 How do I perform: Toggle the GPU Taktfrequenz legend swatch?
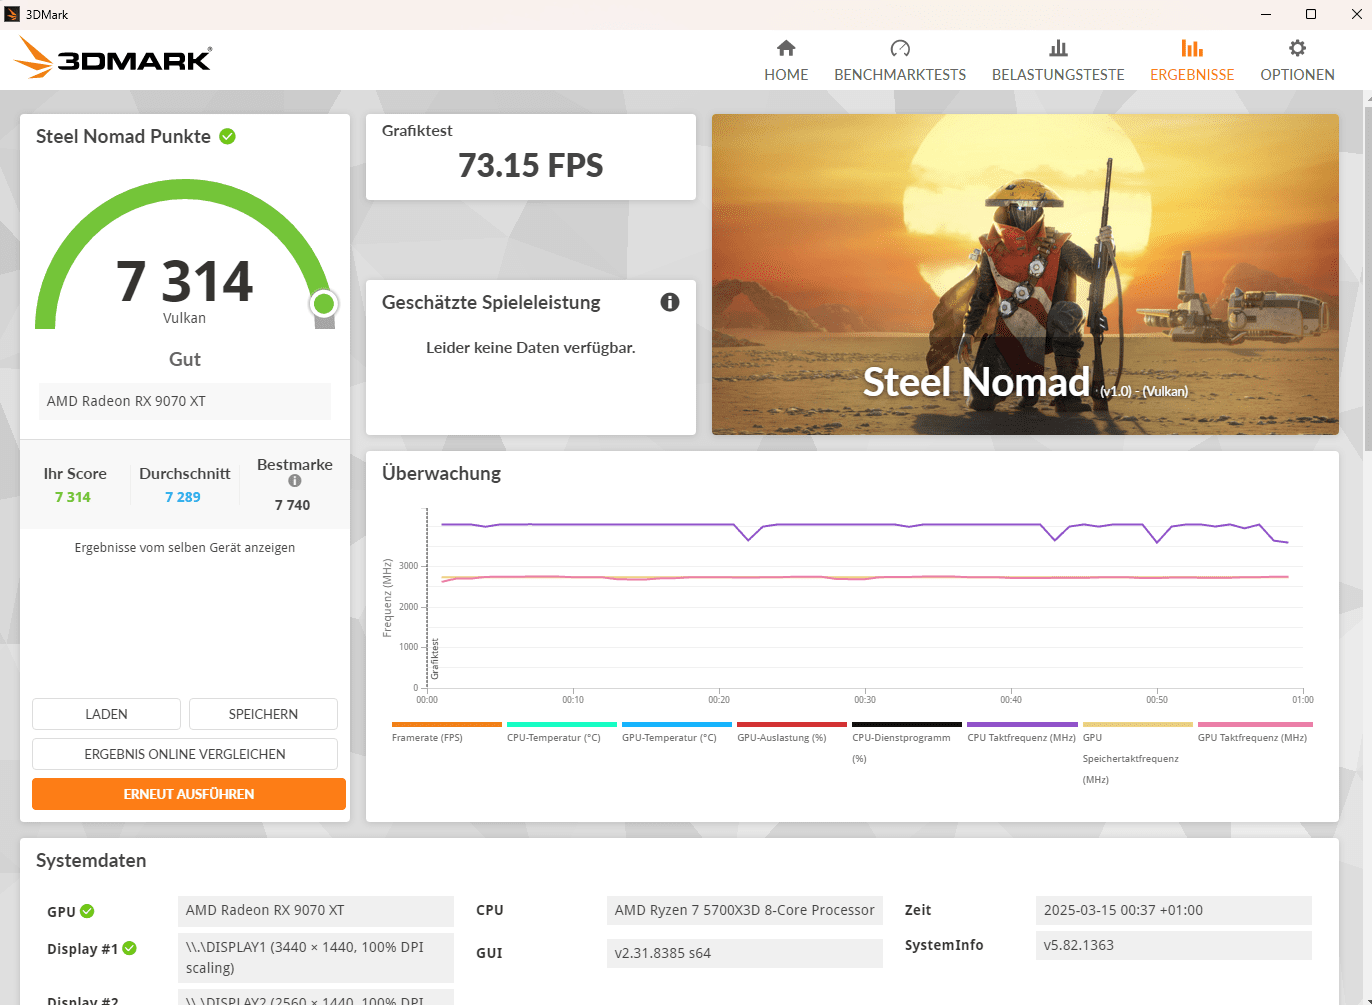1255,724
